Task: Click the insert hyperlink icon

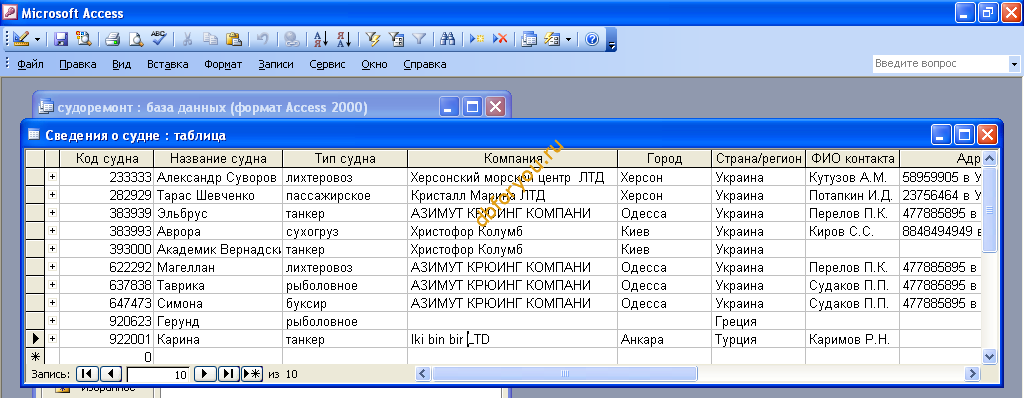Action: (292, 39)
